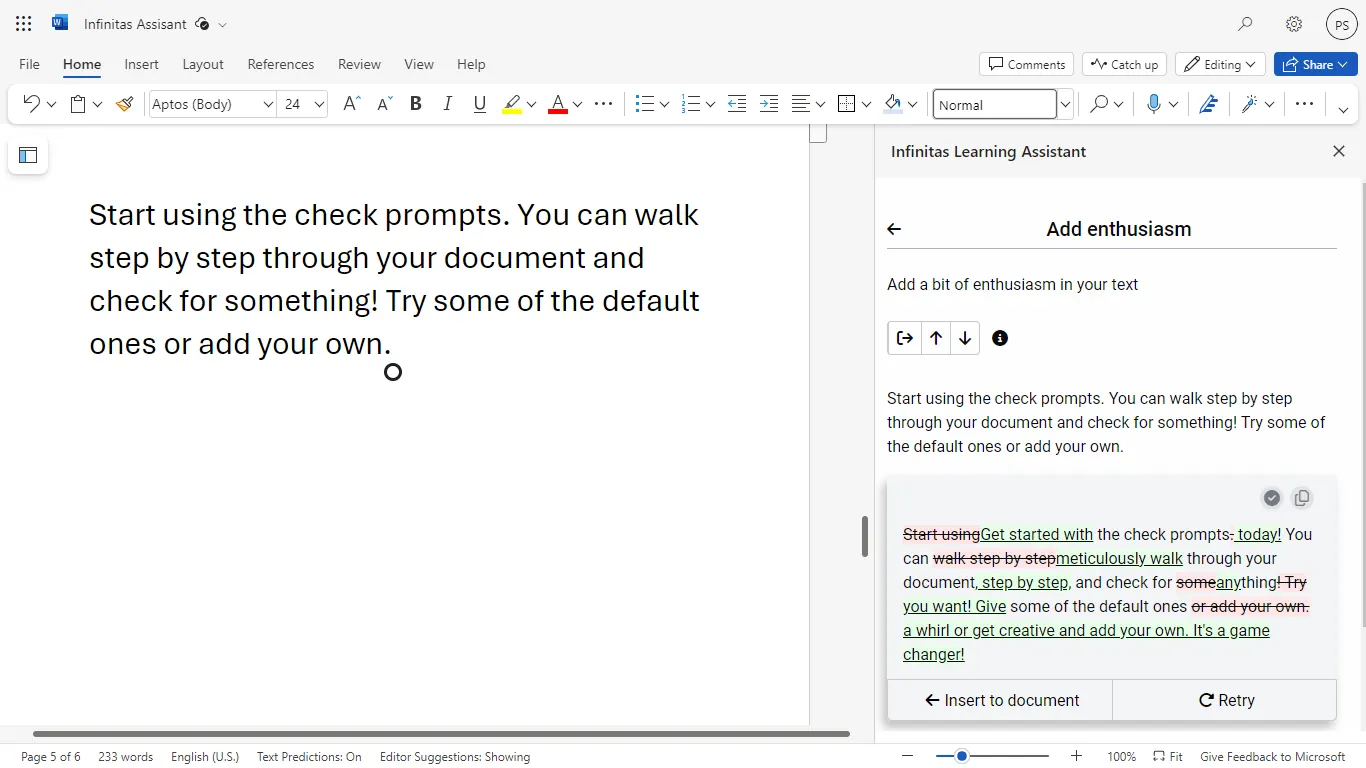Increase paragraph indent
Viewport: 1366px width, 768px height.
769,104
